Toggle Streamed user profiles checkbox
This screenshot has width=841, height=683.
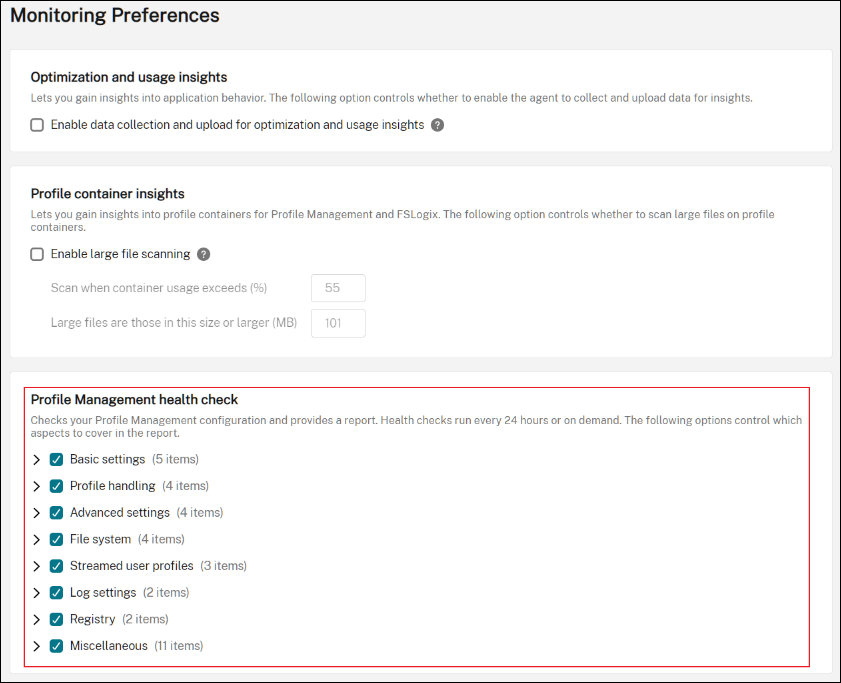point(56,566)
